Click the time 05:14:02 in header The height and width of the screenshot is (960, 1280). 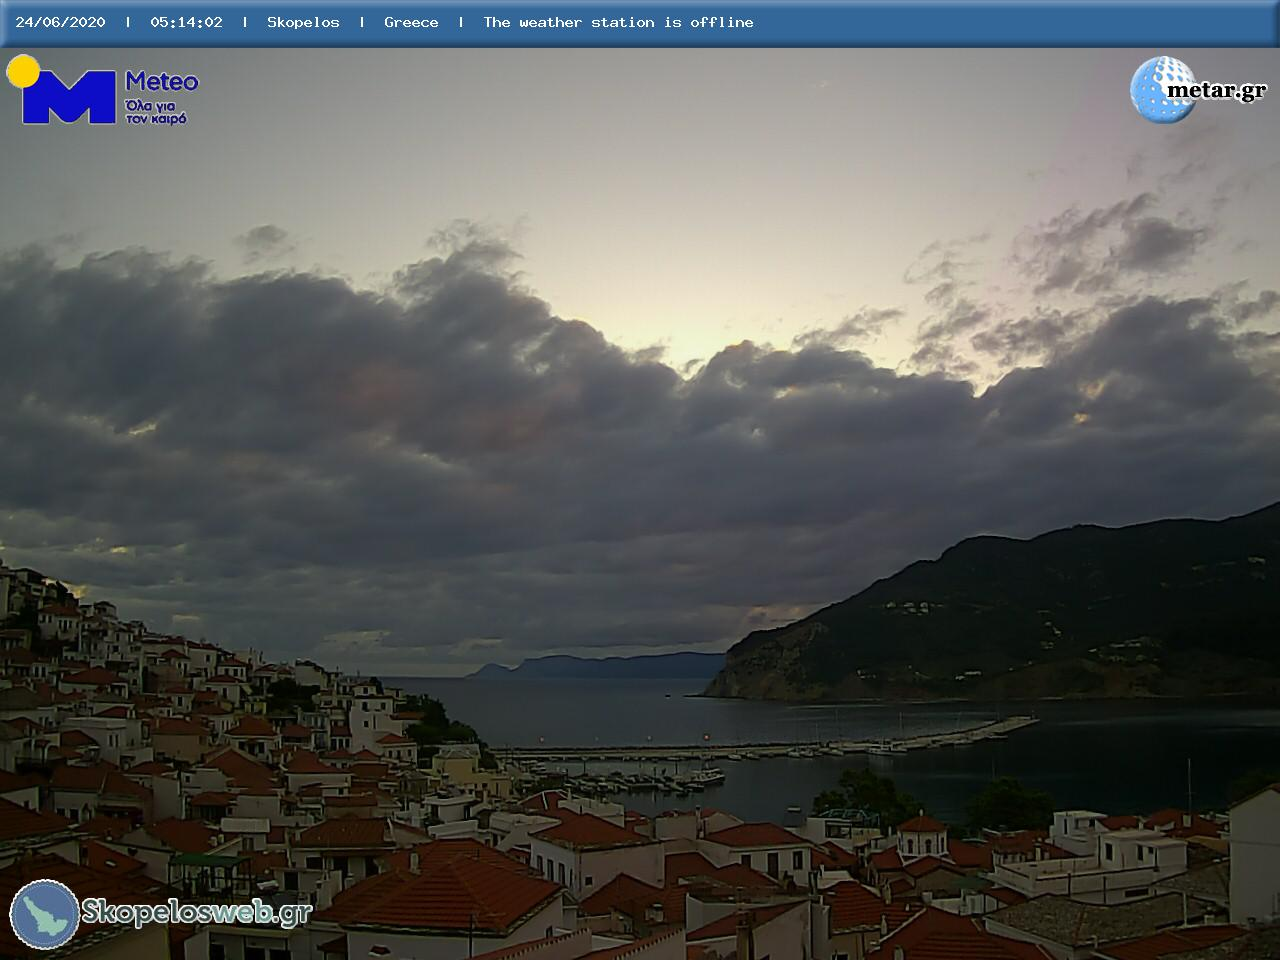coord(186,22)
